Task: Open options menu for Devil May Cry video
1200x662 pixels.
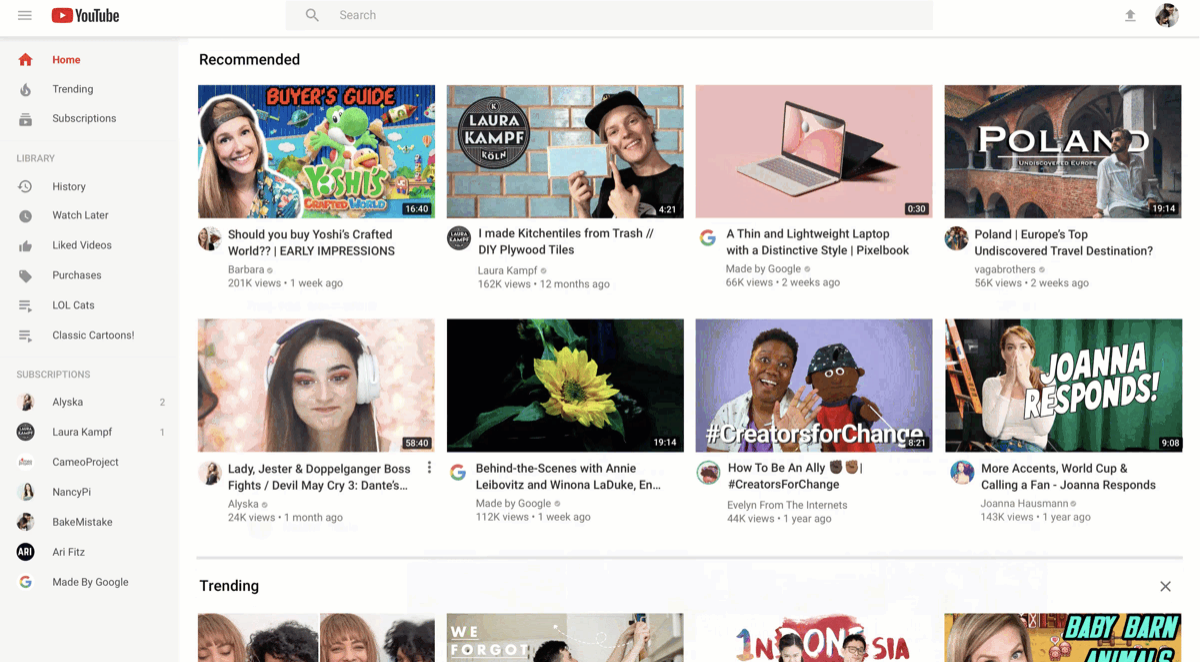Action: tap(429, 468)
